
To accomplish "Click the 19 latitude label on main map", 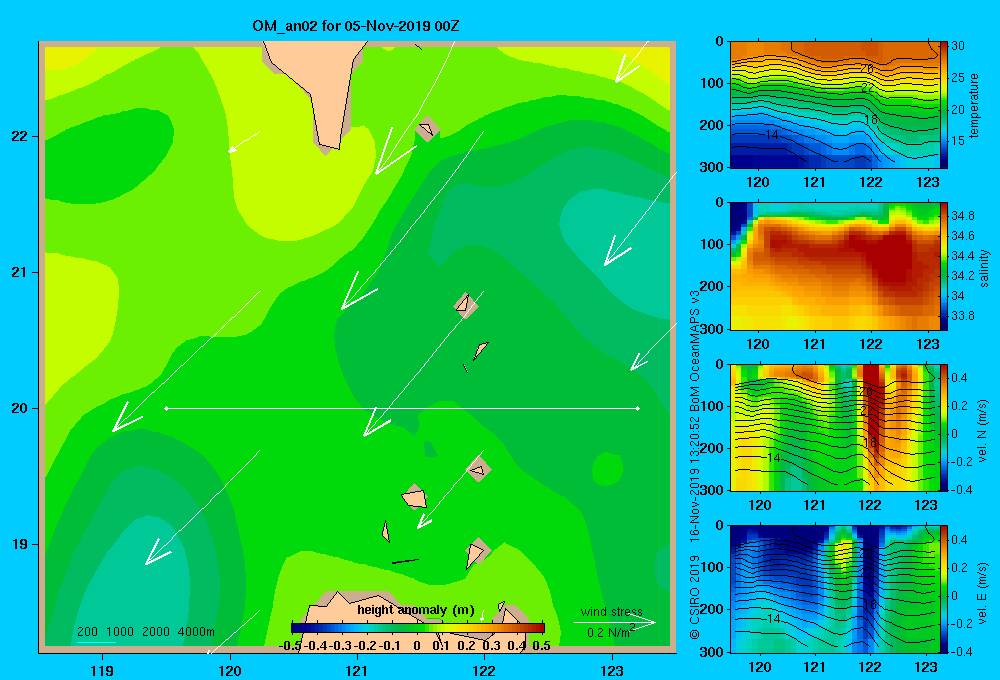I will click(x=19, y=544).
